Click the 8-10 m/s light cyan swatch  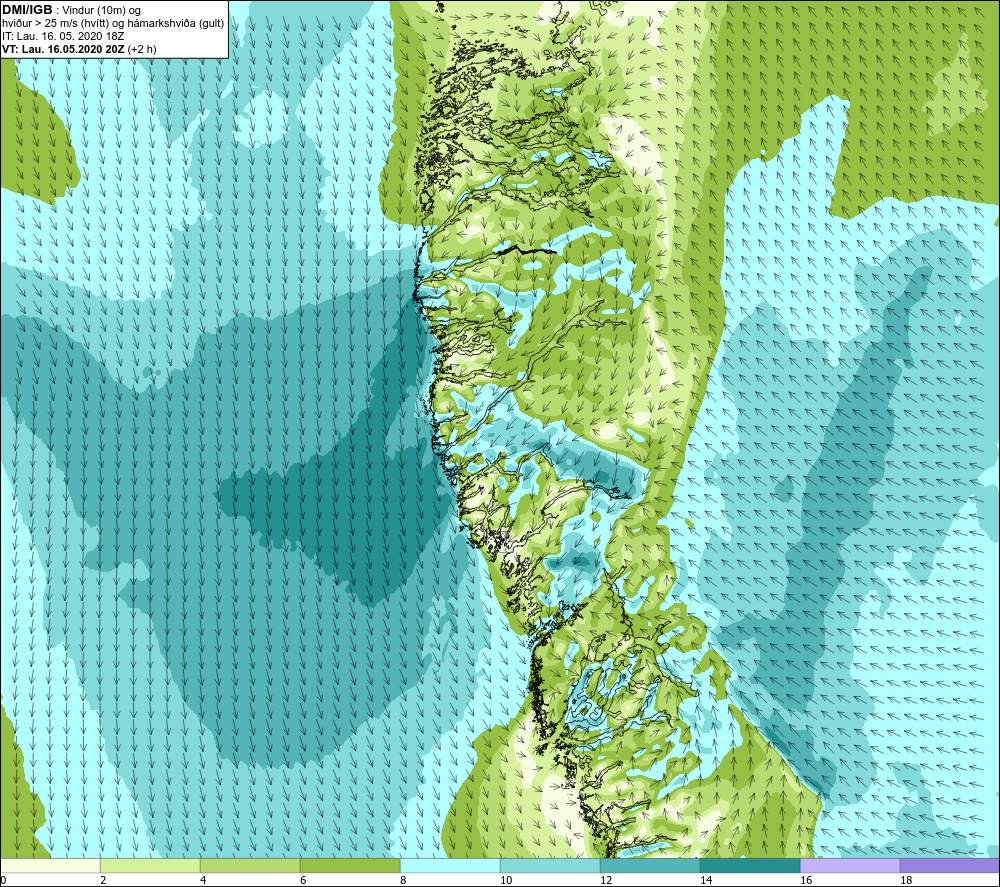(x=450, y=866)
